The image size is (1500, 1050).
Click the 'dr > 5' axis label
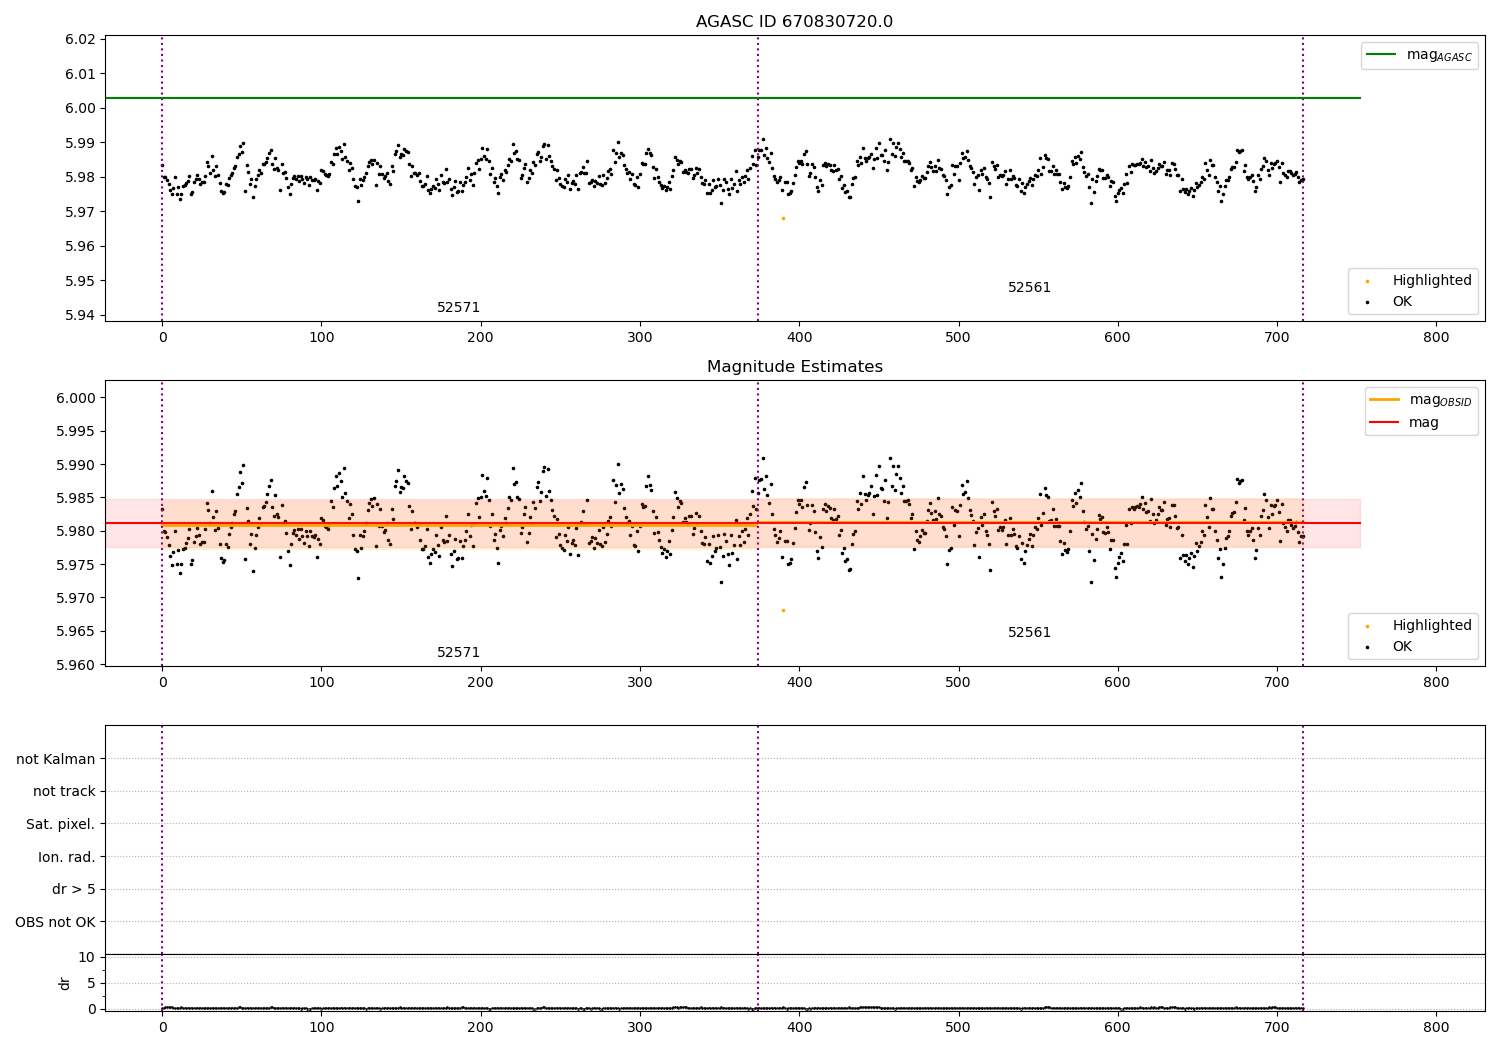click(x=74, y=890)
